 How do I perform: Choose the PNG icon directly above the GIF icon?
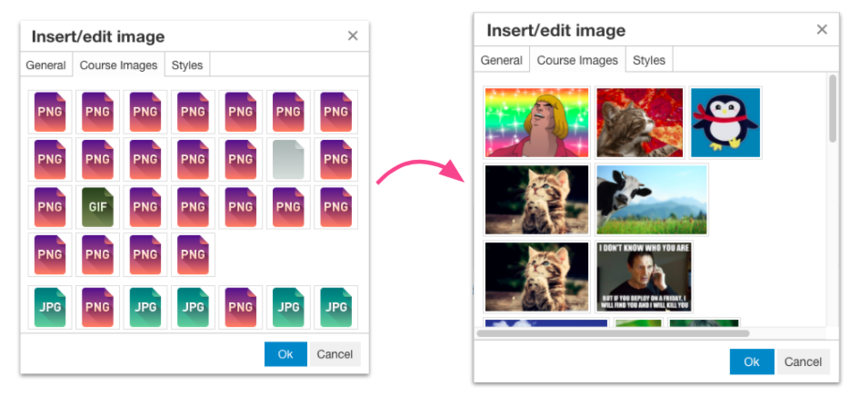click(98, 159)
